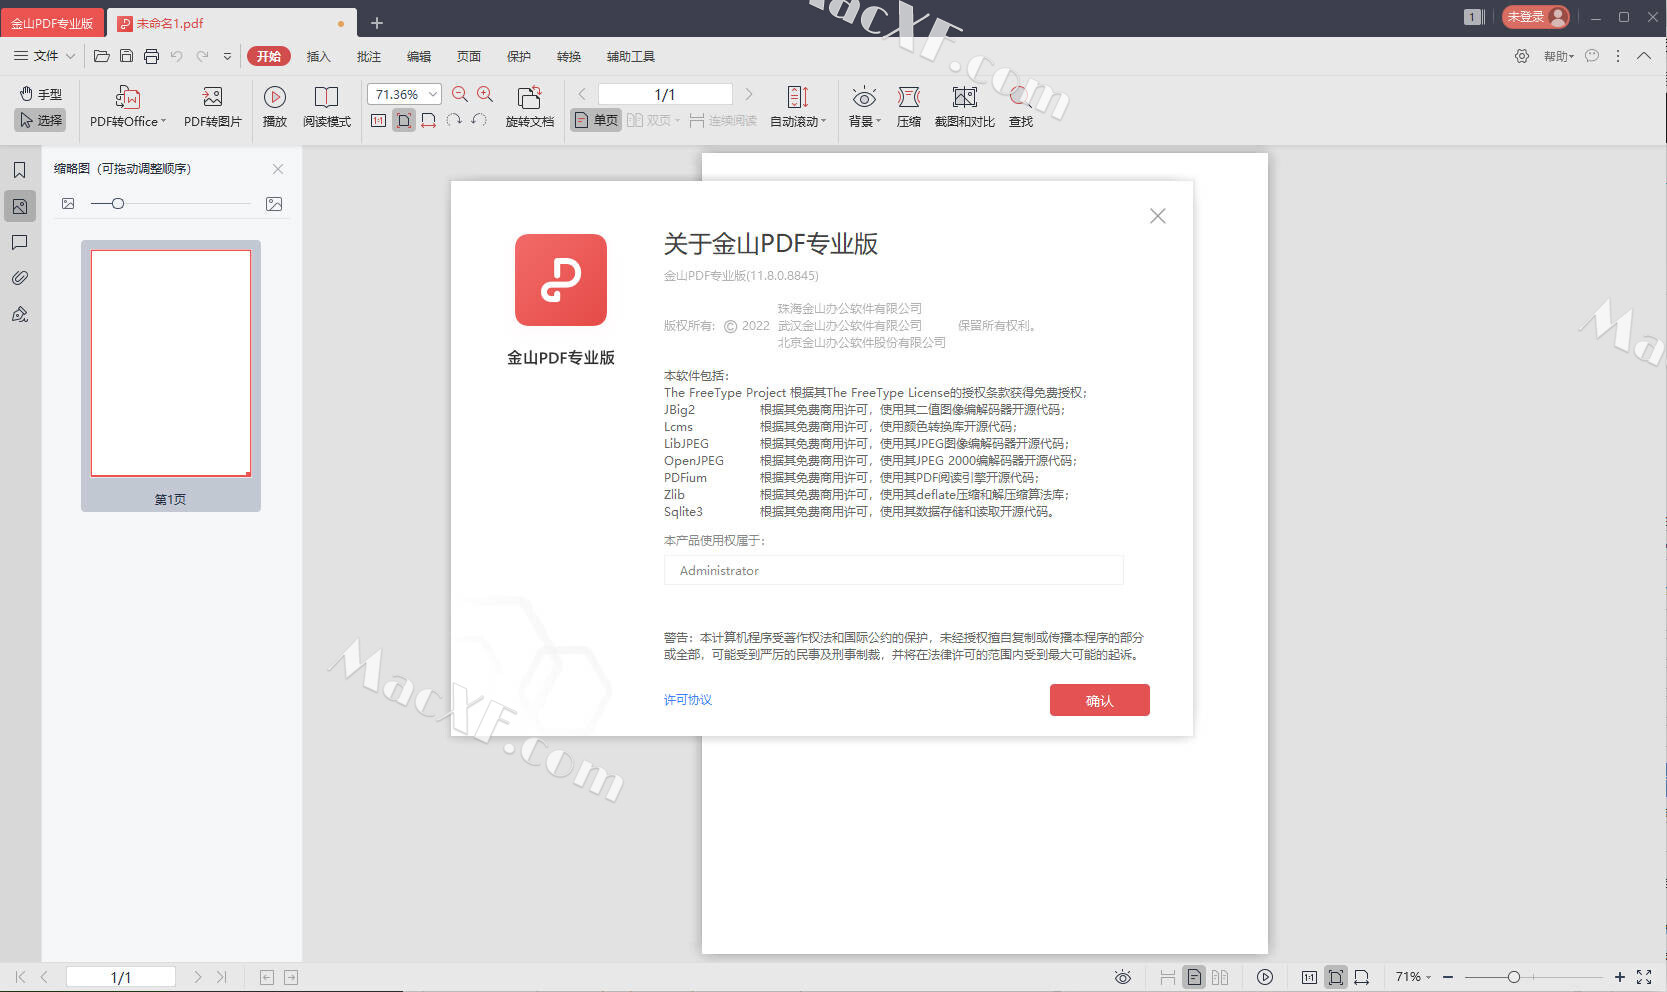Toggle fit width in status bar

pos(1361,977)
